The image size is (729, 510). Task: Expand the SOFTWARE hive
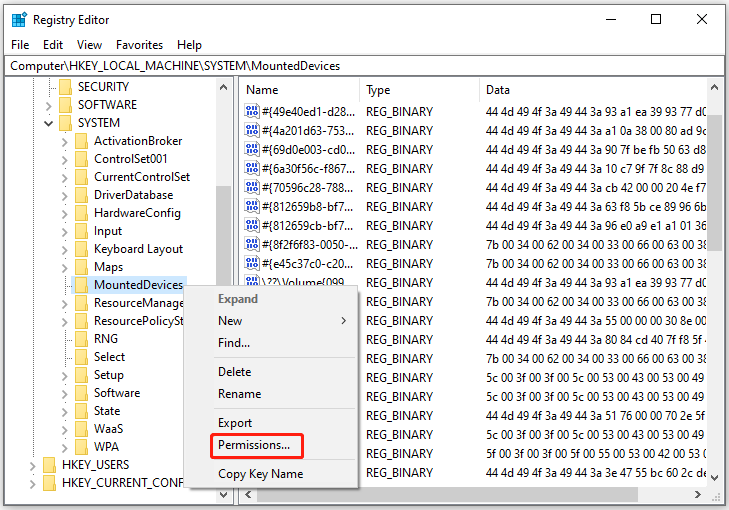48,106
